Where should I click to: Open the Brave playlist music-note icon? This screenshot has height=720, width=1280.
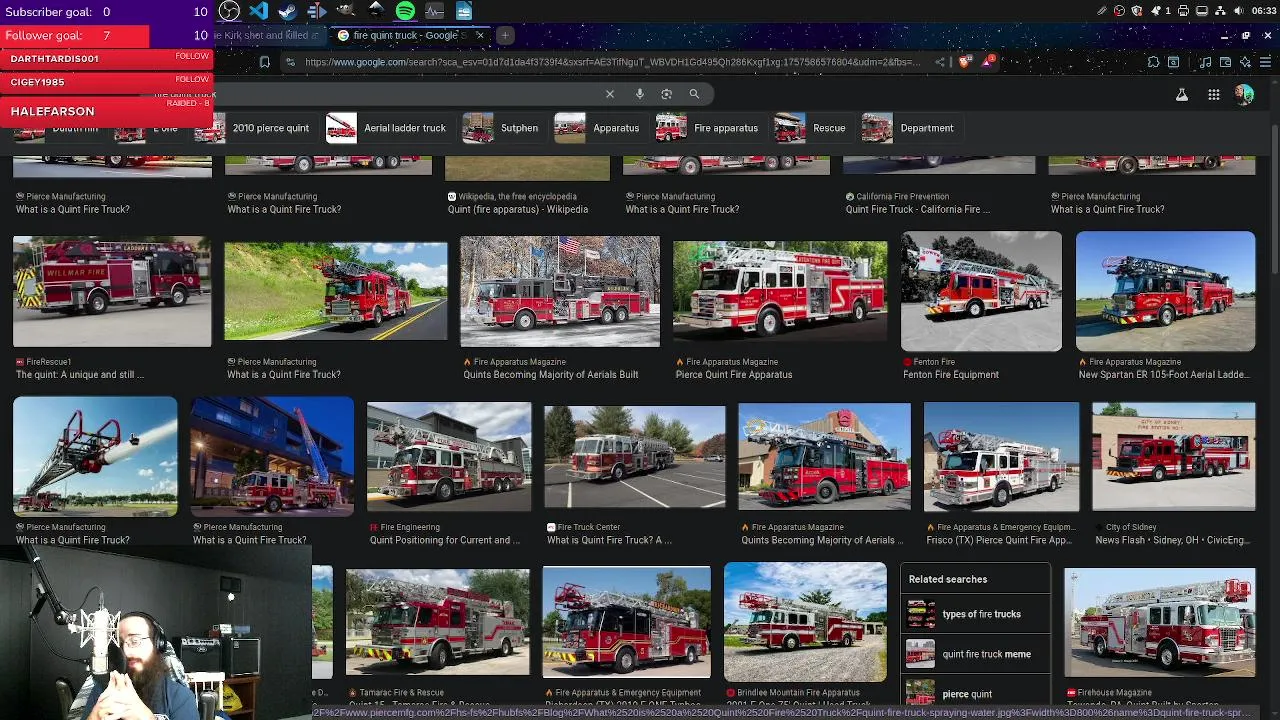(1205, 62)
